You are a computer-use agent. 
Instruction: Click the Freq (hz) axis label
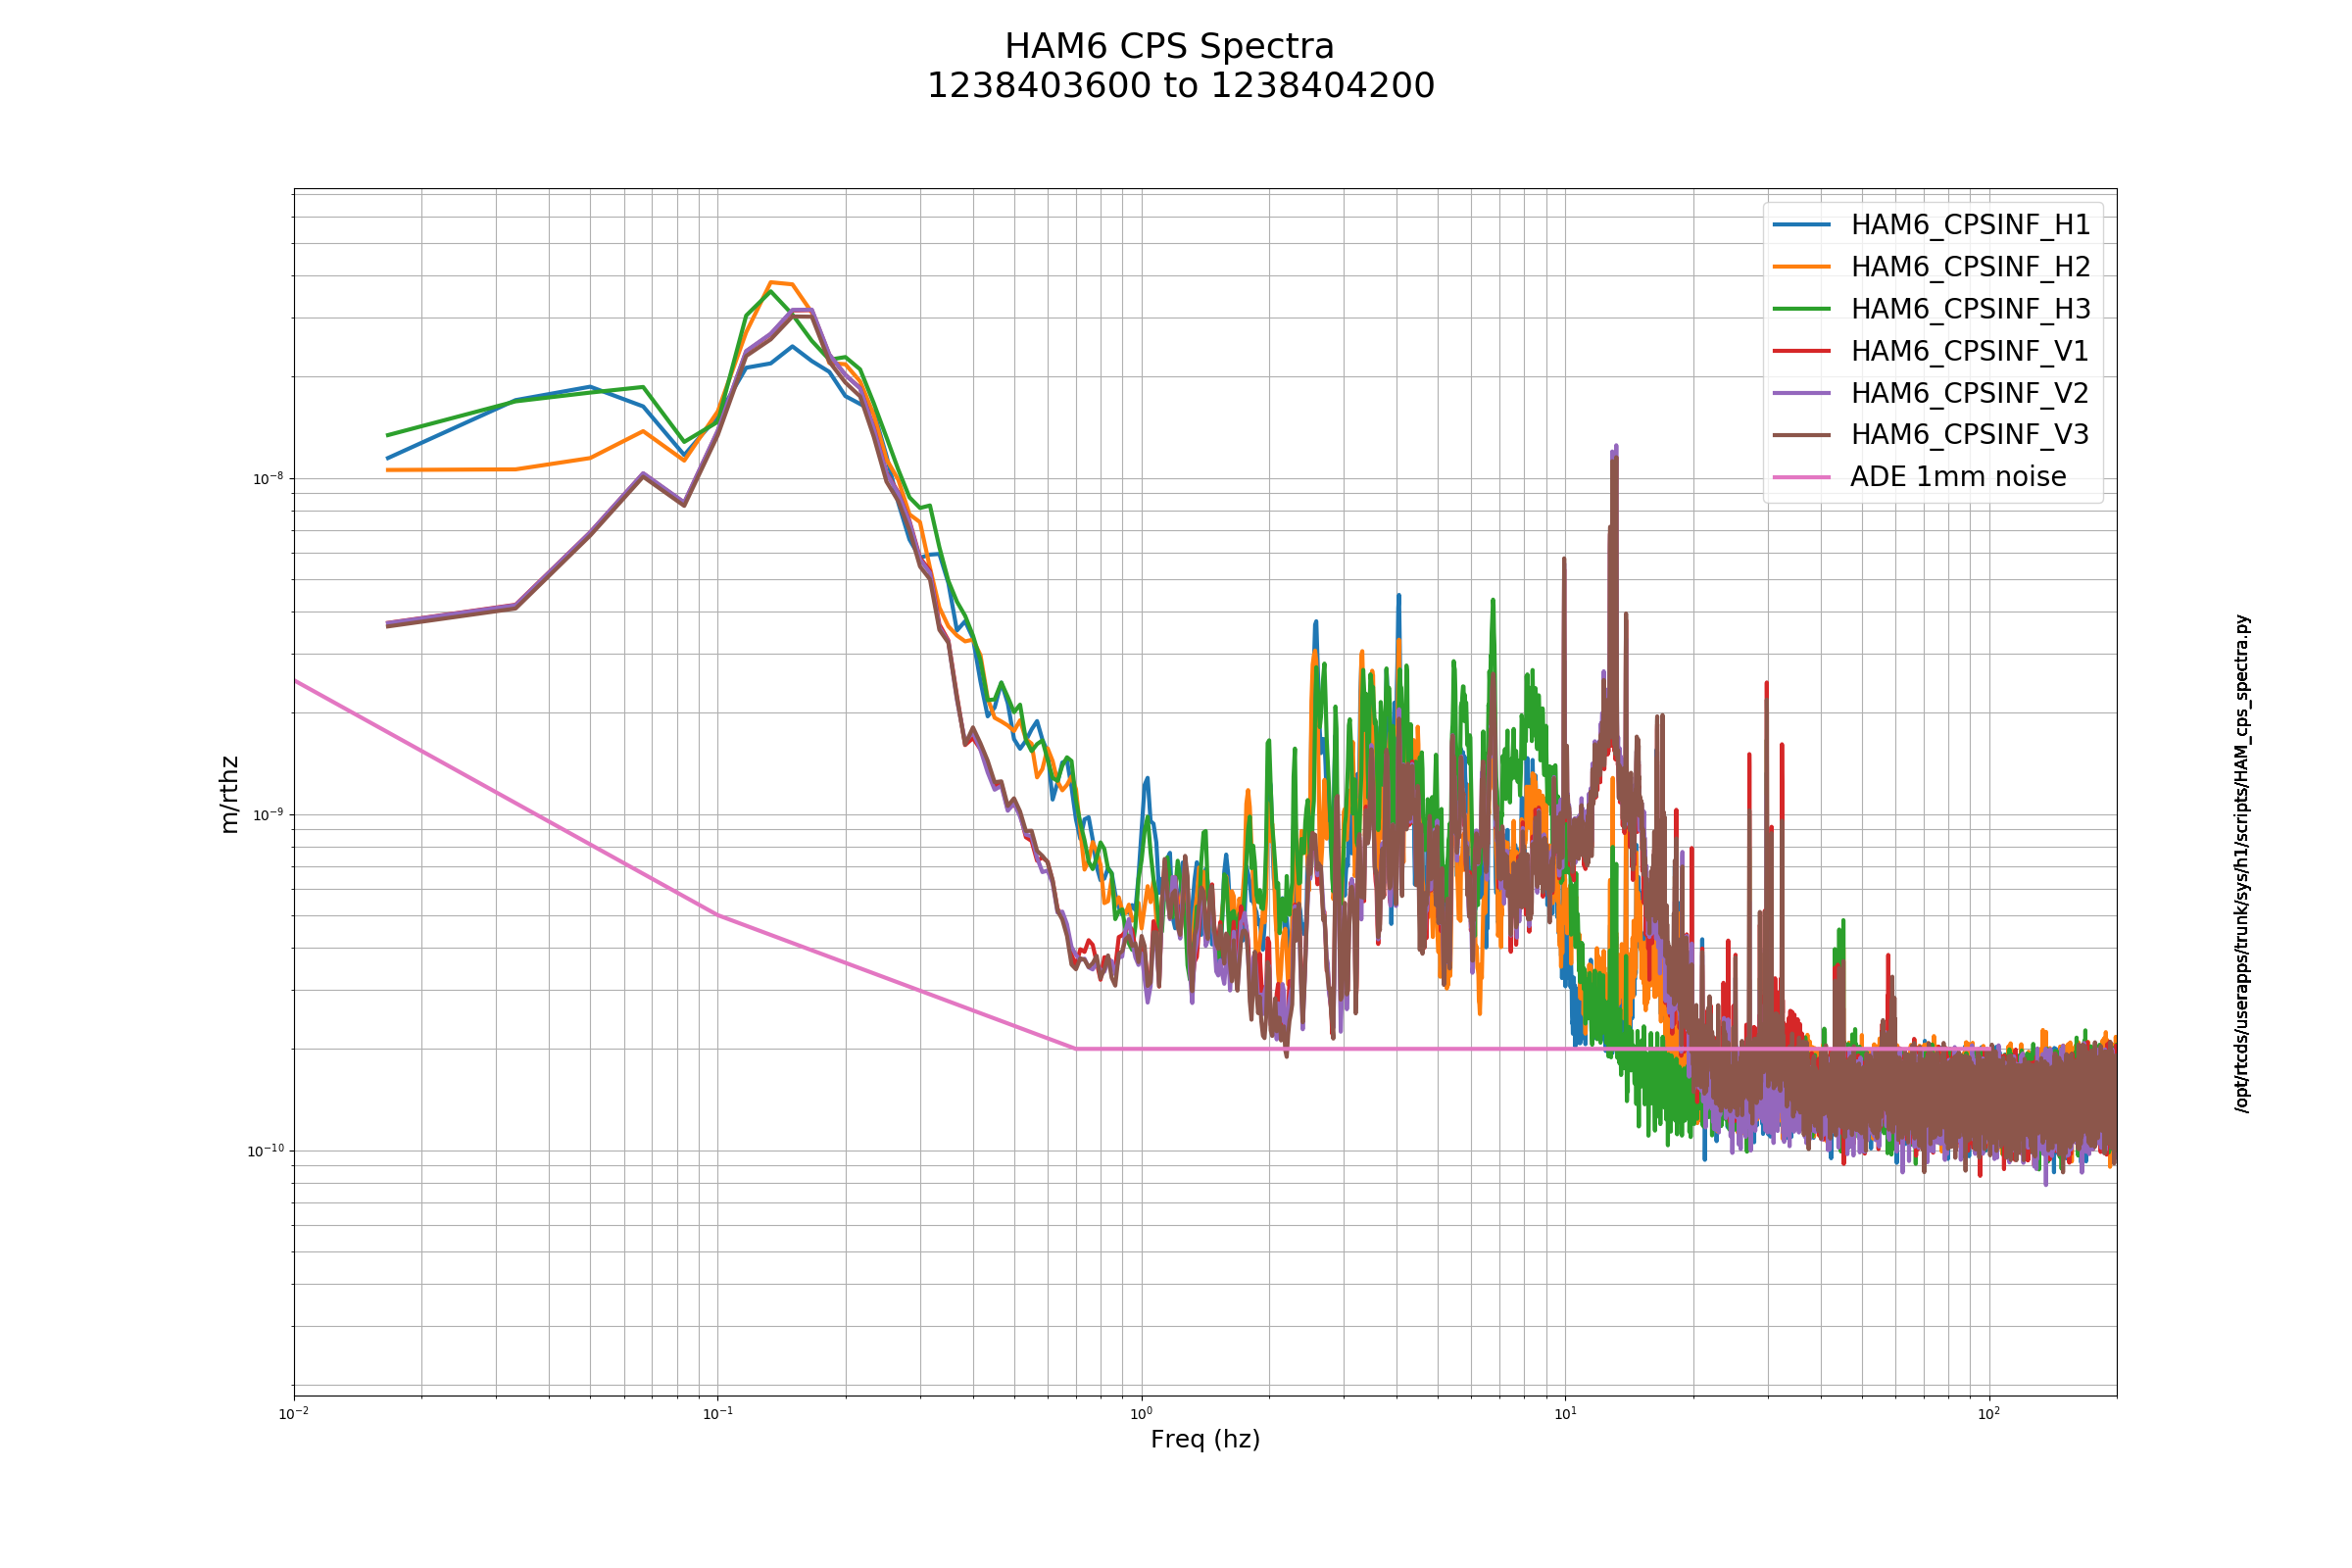click(x=1205, y=1440)
